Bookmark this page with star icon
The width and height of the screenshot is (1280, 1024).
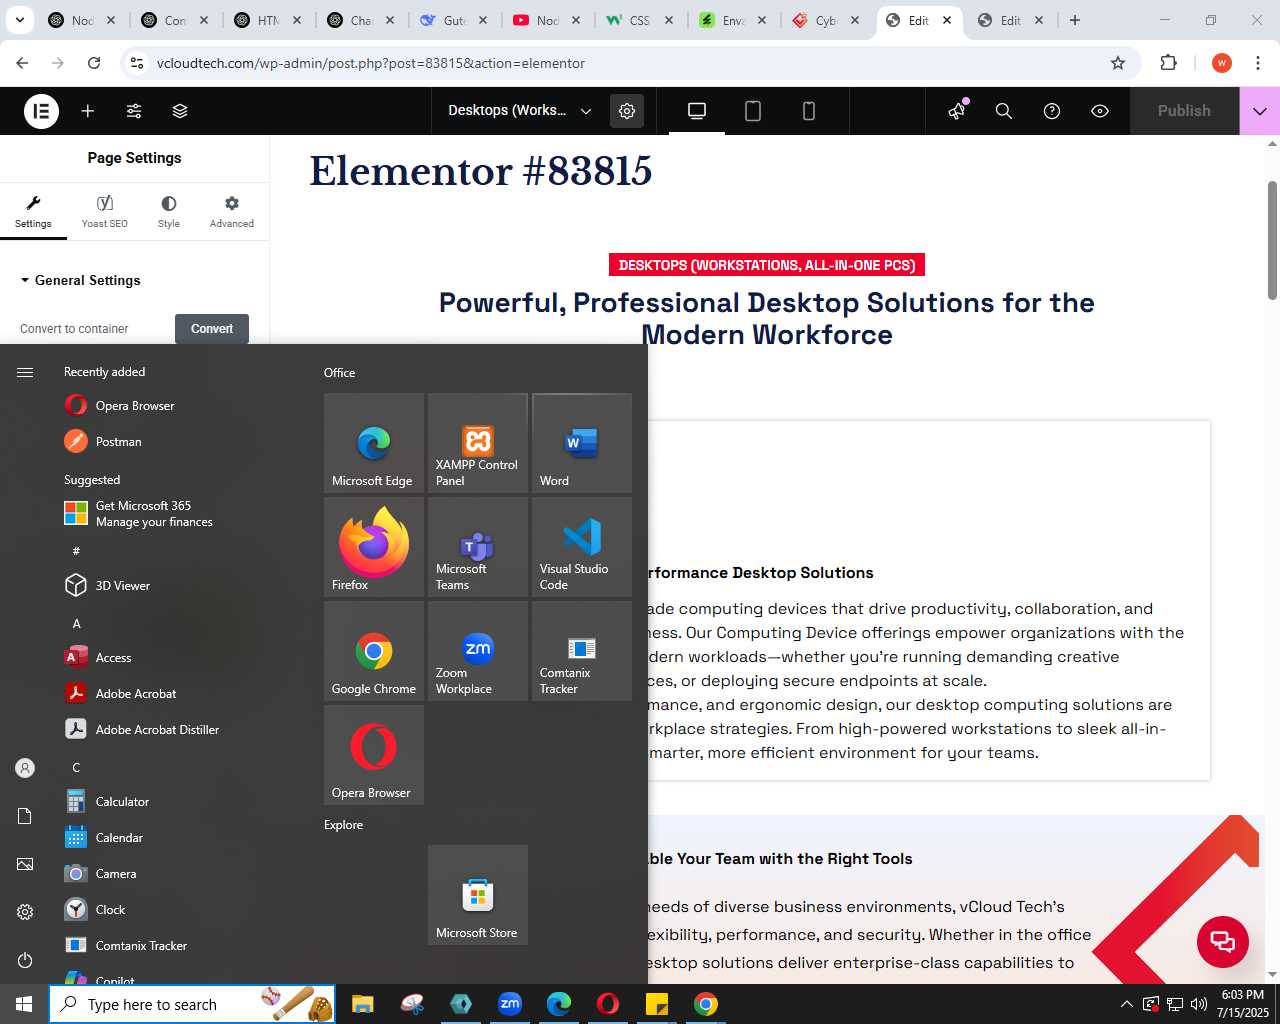(x=1118, y=63)
